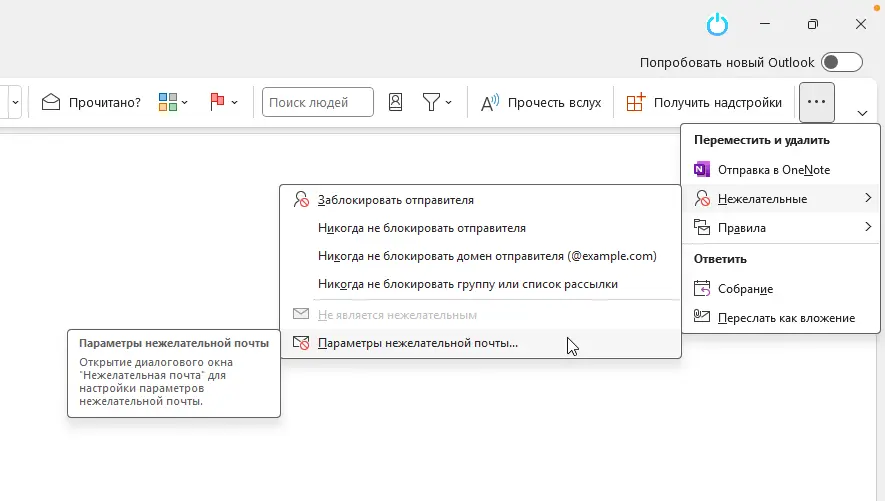885x501 pixels.
Task: Click the Read/Unread envelope icon
Action: pyautogui.click(x=52, y=102)
